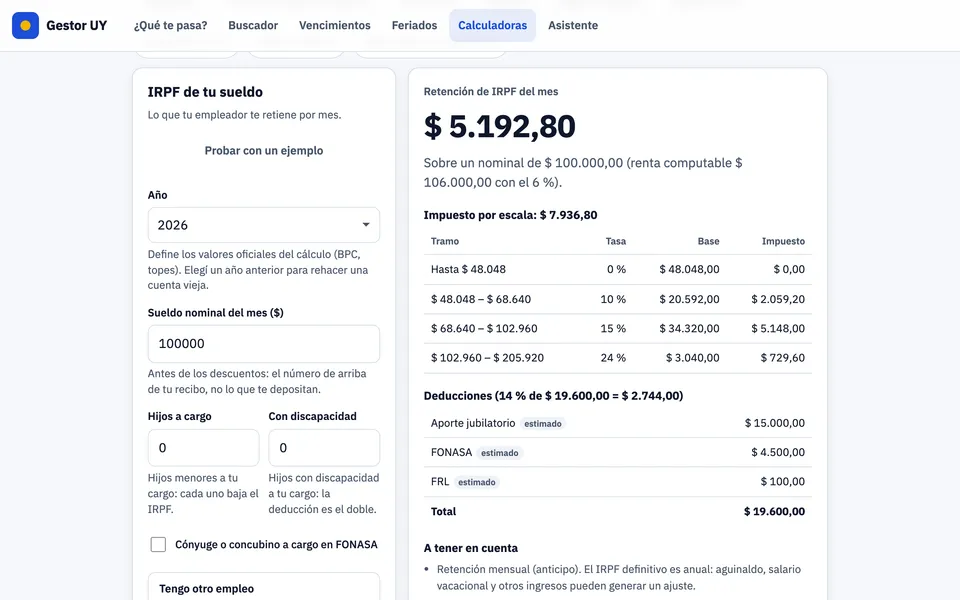Open the ¿Qué te pasa? section
The image size is (960, 600).
pyautogui.click(x=170, y=25)
